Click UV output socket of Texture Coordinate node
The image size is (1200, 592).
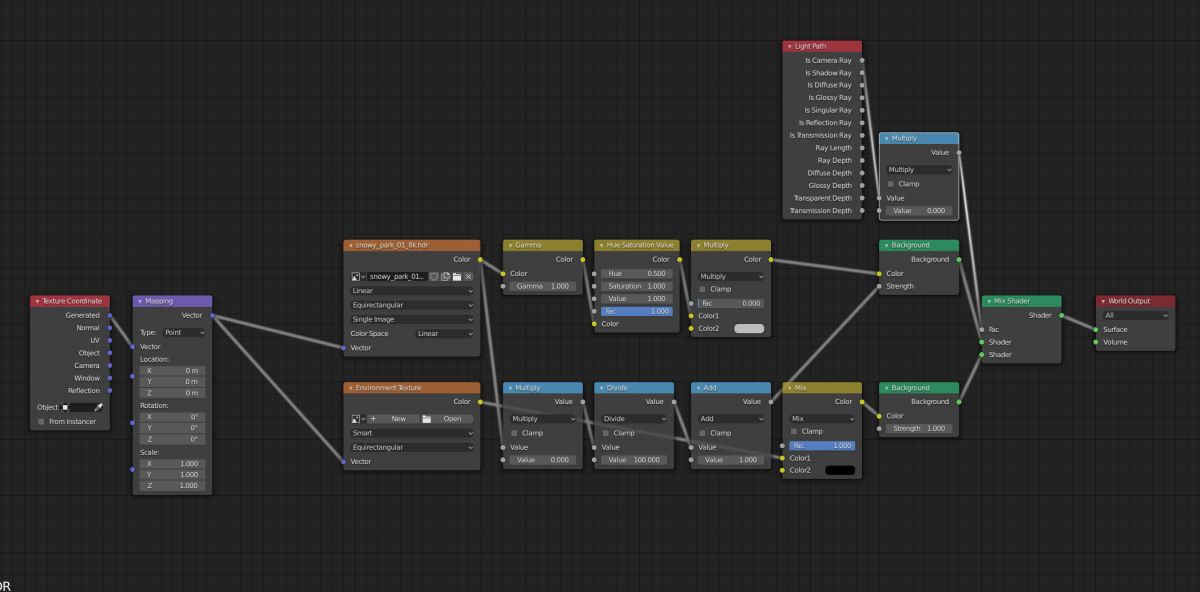(109, 340)
